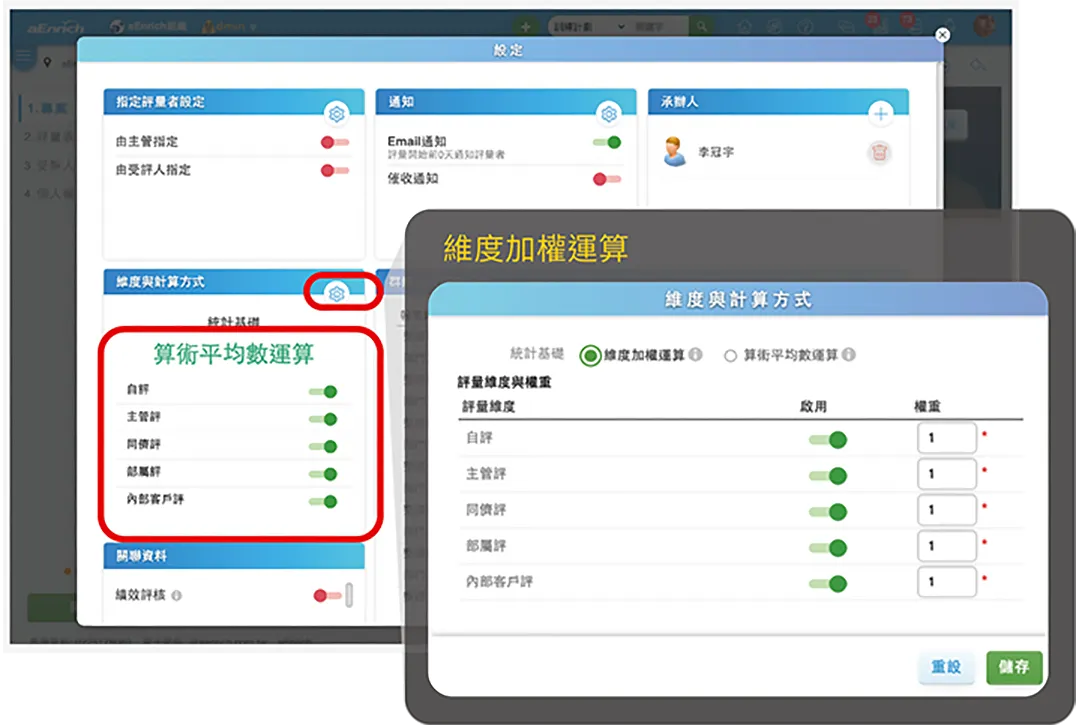Open gear settings for 通知 panel

pos(609,114)
